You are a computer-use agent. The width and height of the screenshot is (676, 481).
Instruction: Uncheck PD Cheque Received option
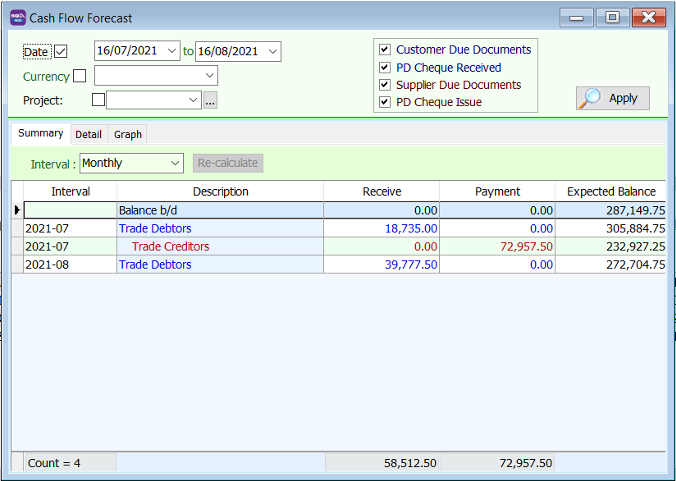click(x=384, y=68)
